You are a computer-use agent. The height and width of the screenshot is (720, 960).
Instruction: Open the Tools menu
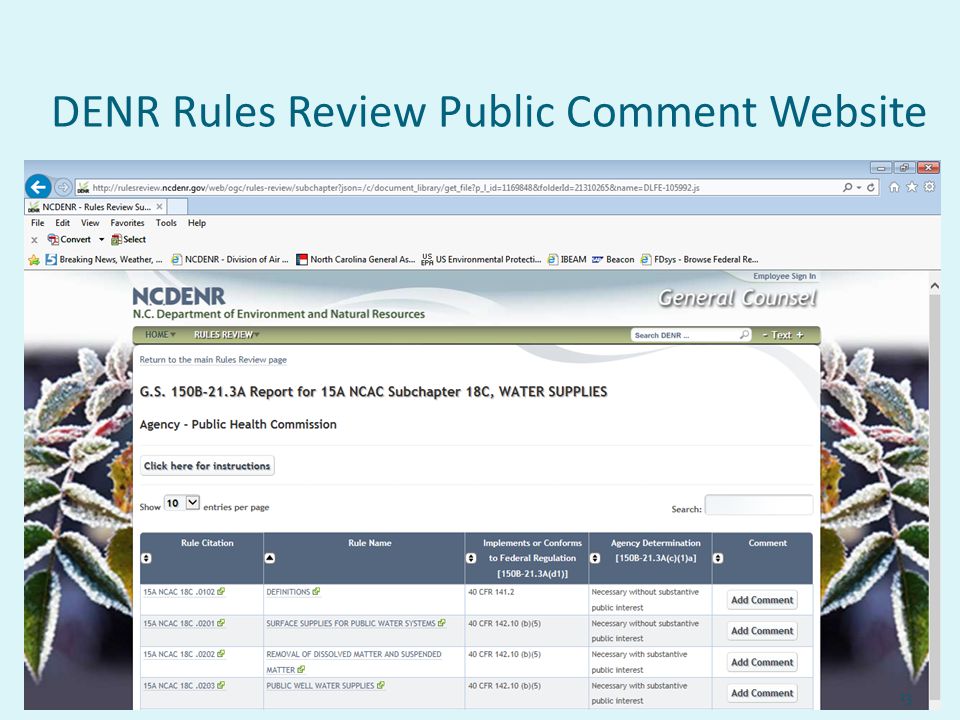coord(166,223)
